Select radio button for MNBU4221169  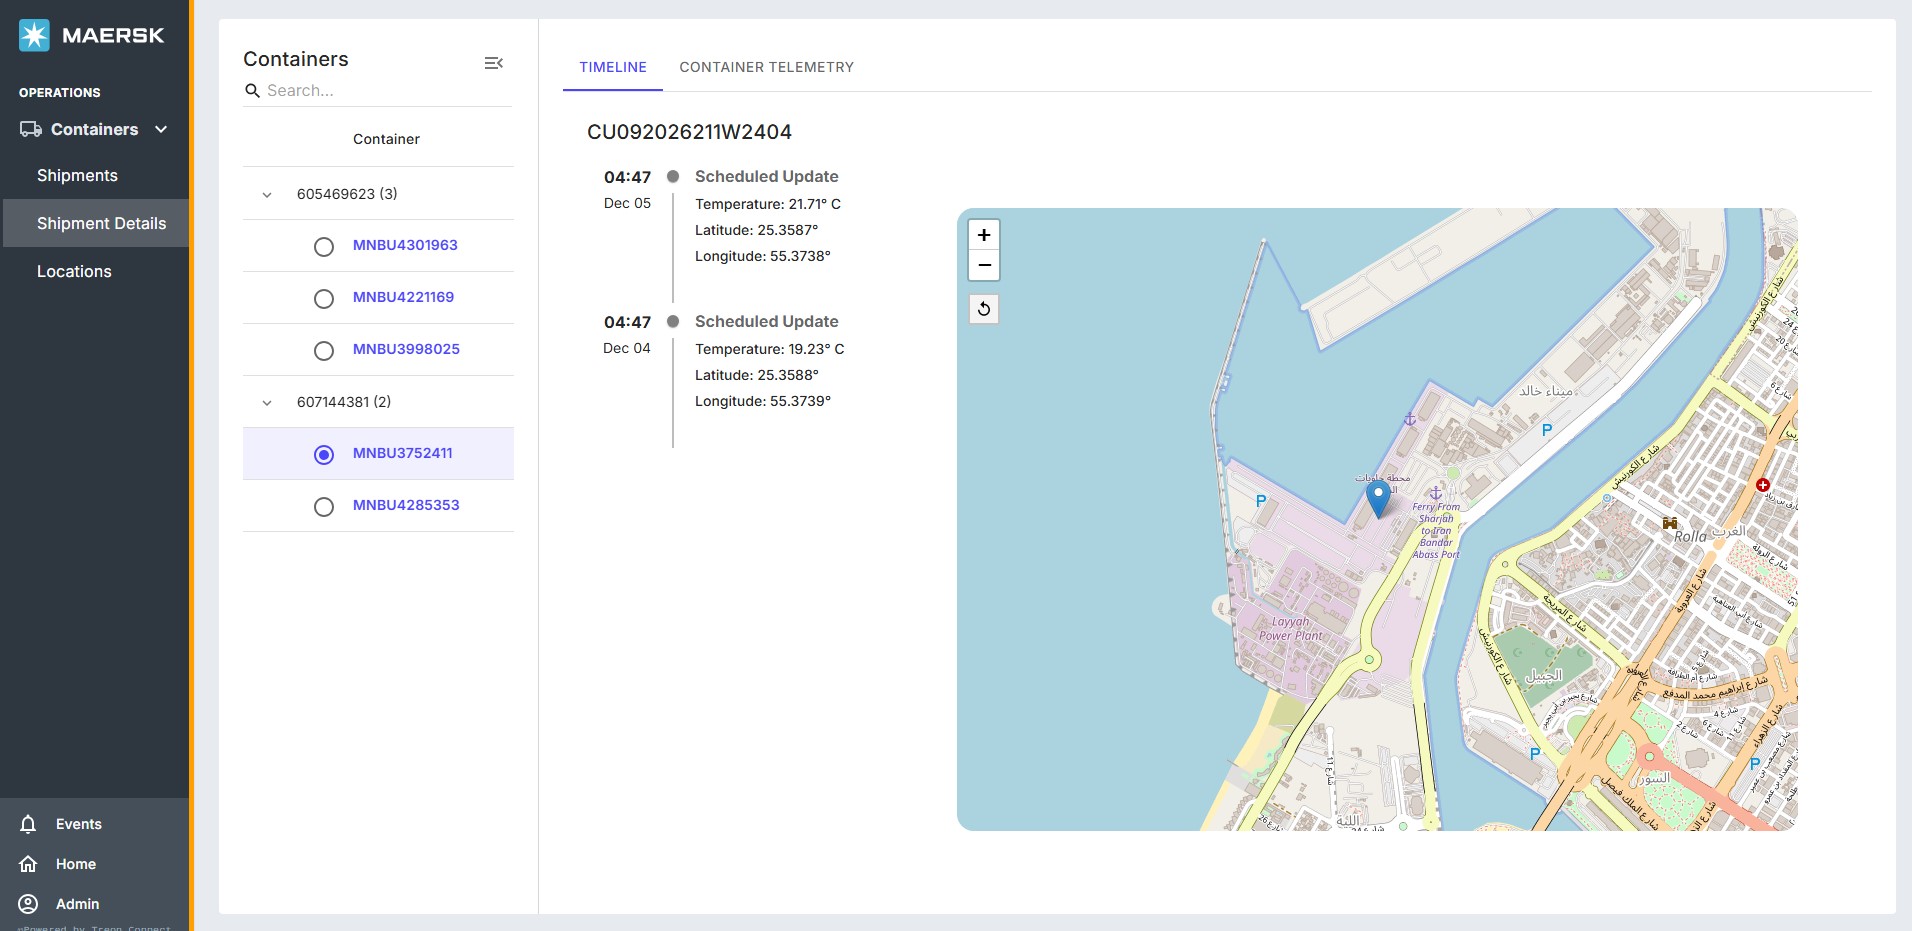pos(324,299)
